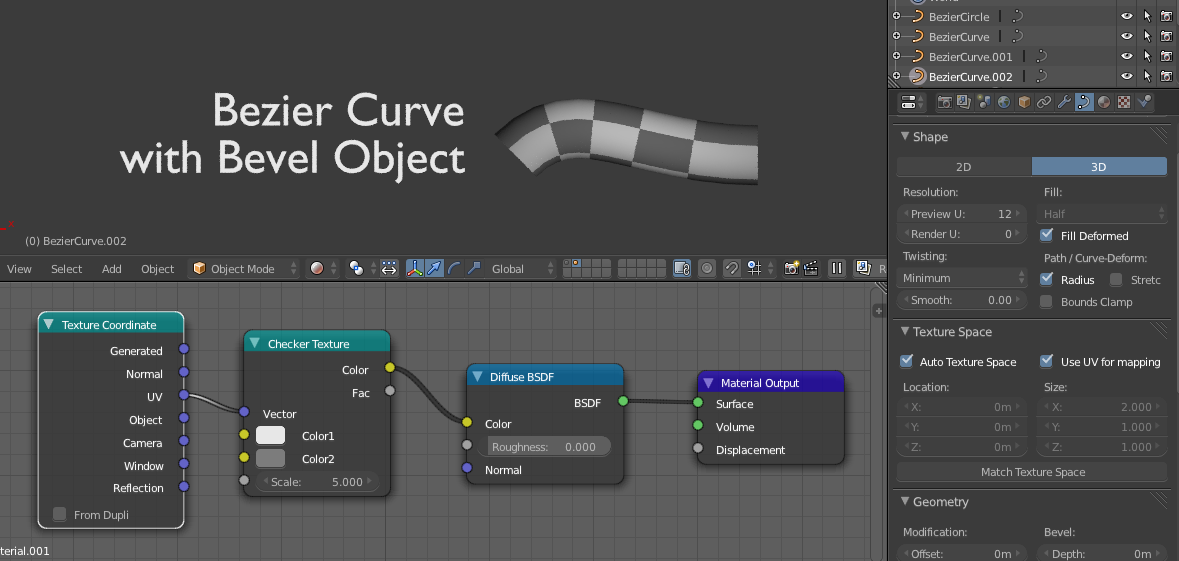The image size is (1179, 561).
Task: Select the rotate manipulator arc
Action: click(454, 268)
